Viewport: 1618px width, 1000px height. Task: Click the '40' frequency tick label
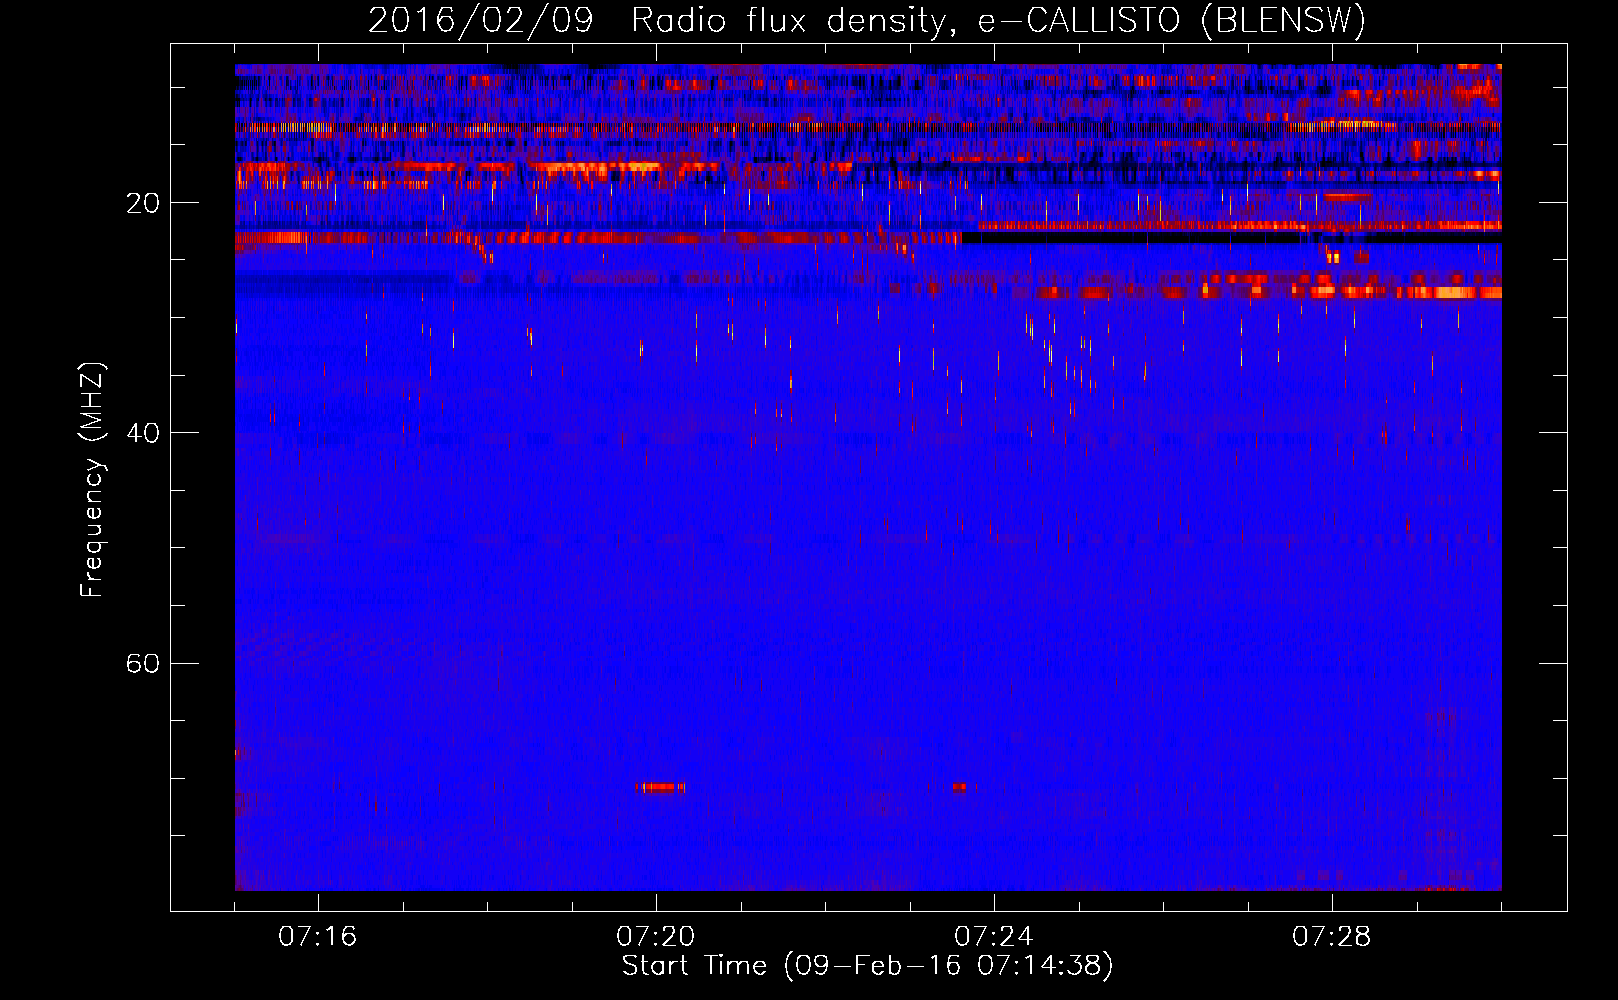point(142,433)
